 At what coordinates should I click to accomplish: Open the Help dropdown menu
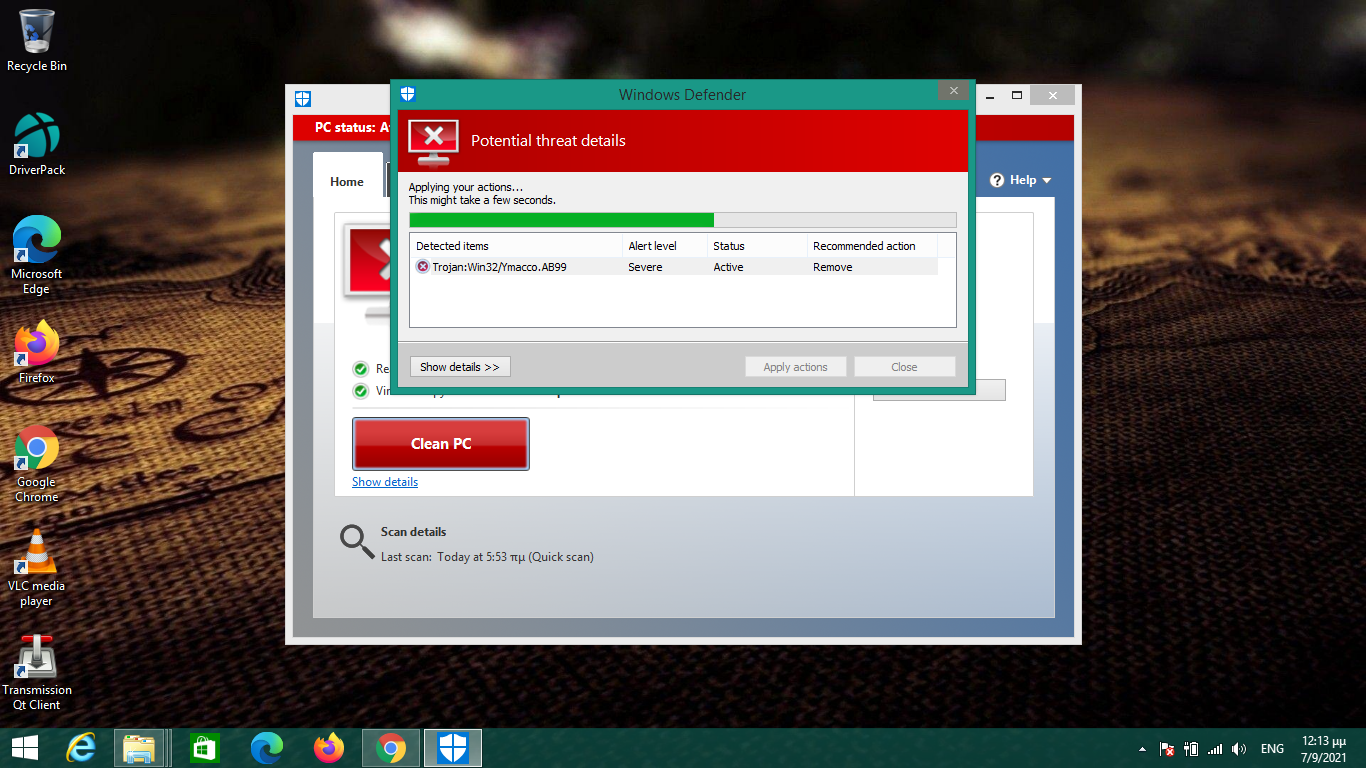[1021, 180]
